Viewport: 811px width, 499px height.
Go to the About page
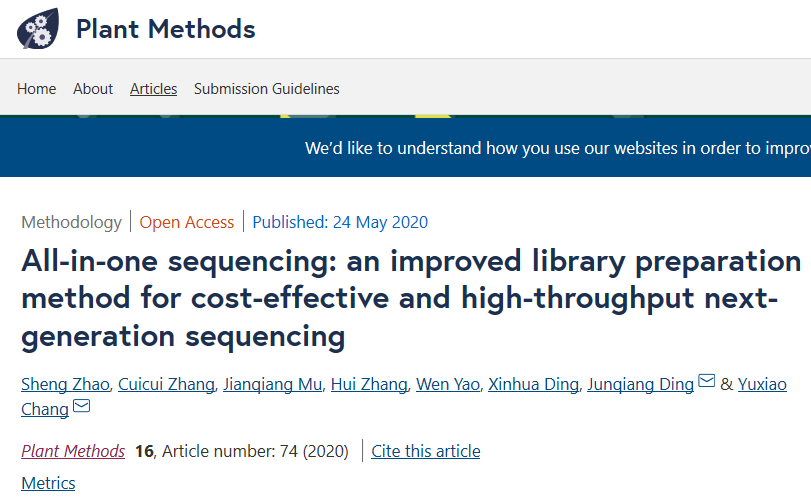pos(93,89)
